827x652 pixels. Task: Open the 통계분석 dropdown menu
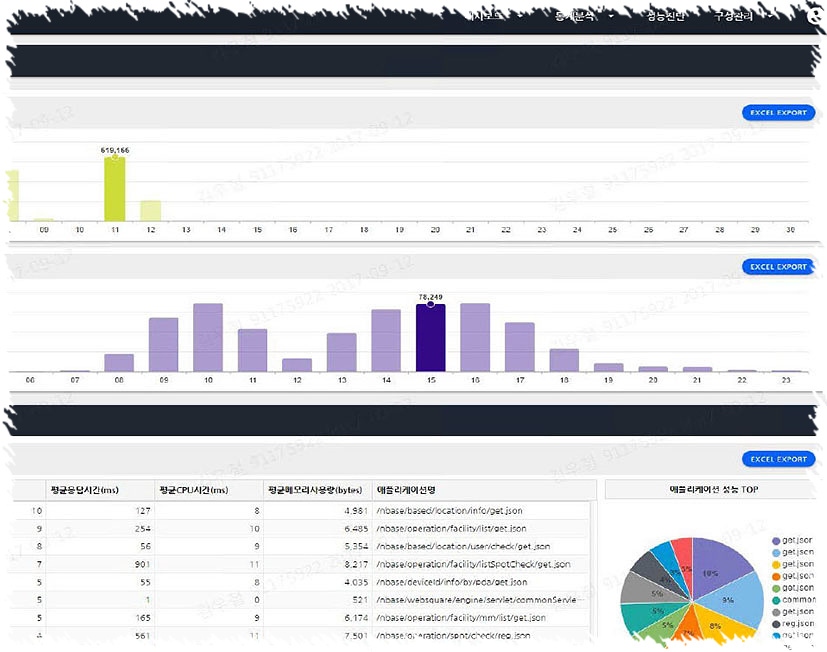coord(584,16)
